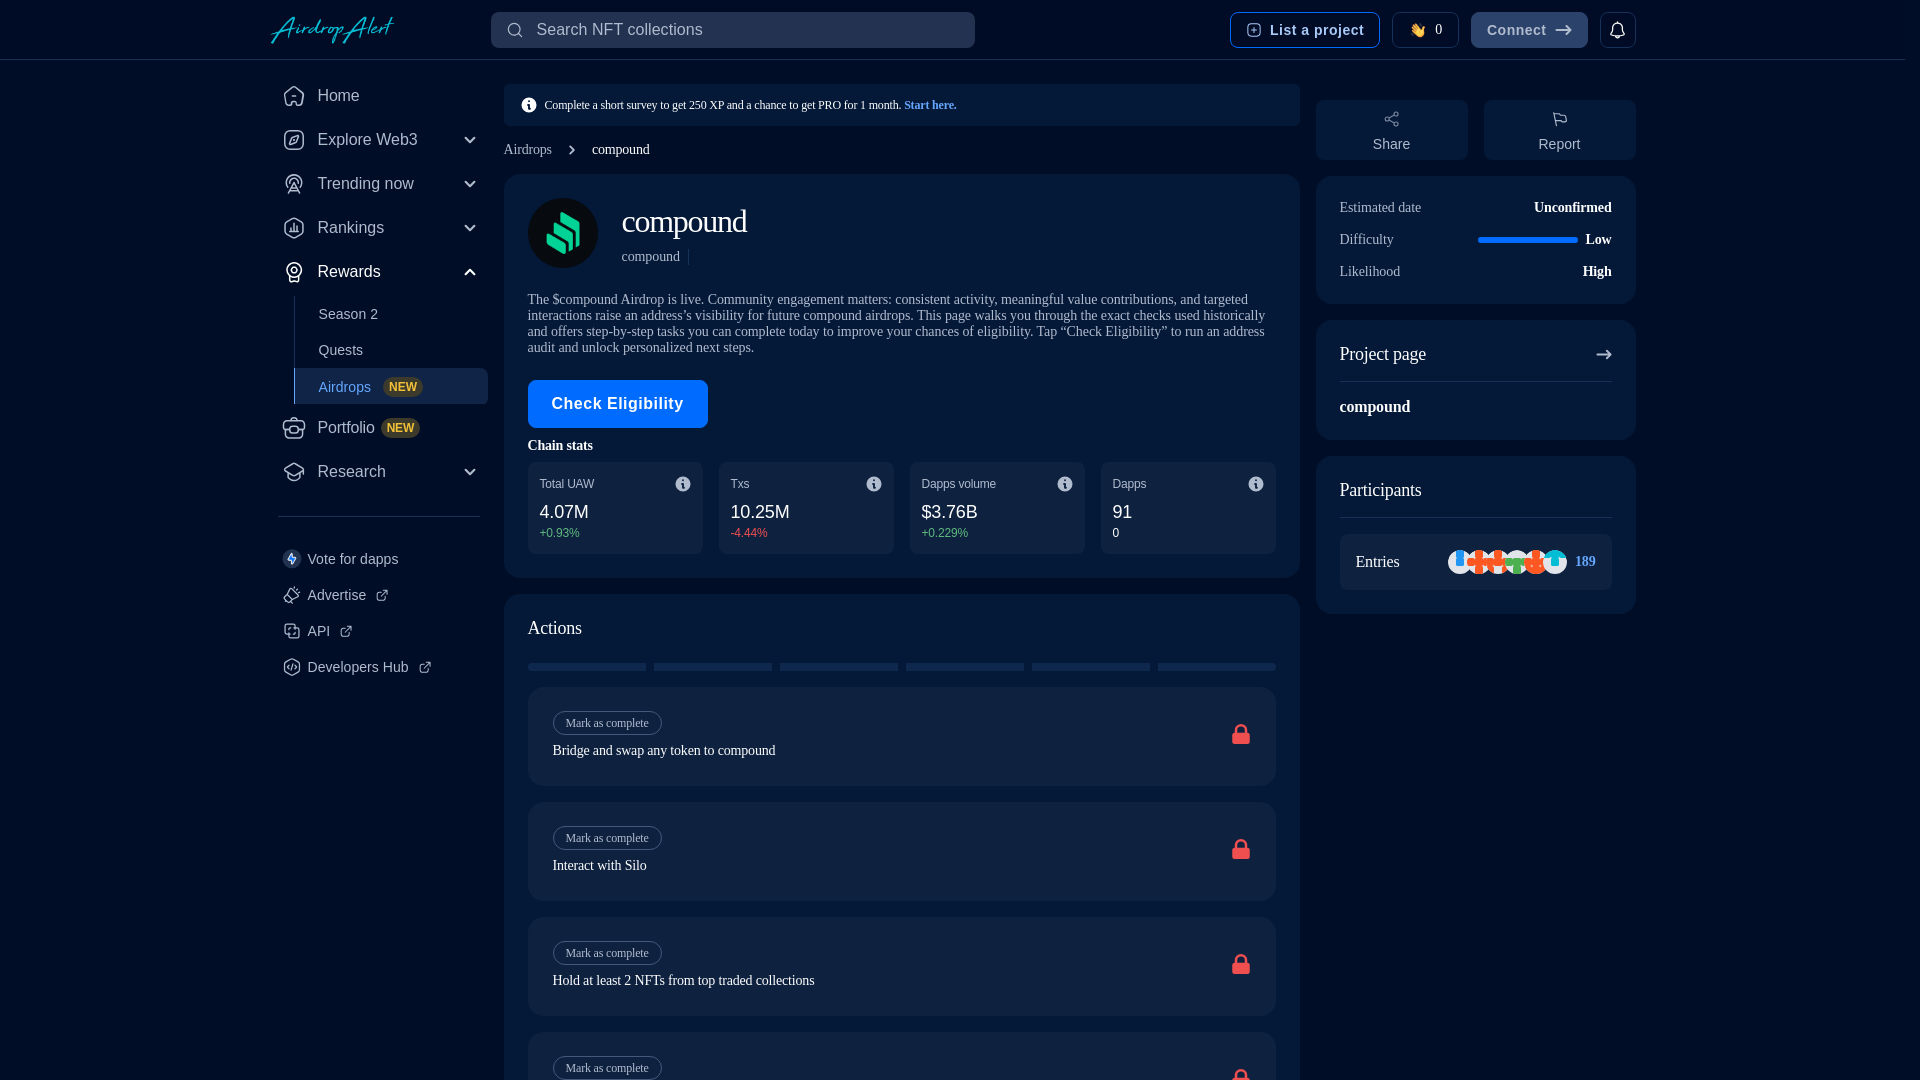Click the Connect button
1920x1080 pixels.
(1529, 30)
